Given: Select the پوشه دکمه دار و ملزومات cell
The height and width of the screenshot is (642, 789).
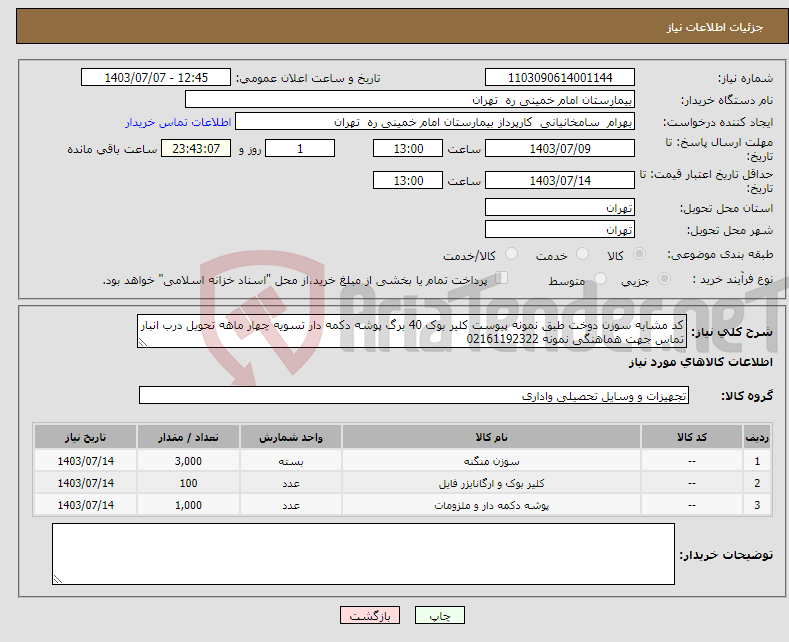Looking at the screenshot, I should tap(491, 505).
